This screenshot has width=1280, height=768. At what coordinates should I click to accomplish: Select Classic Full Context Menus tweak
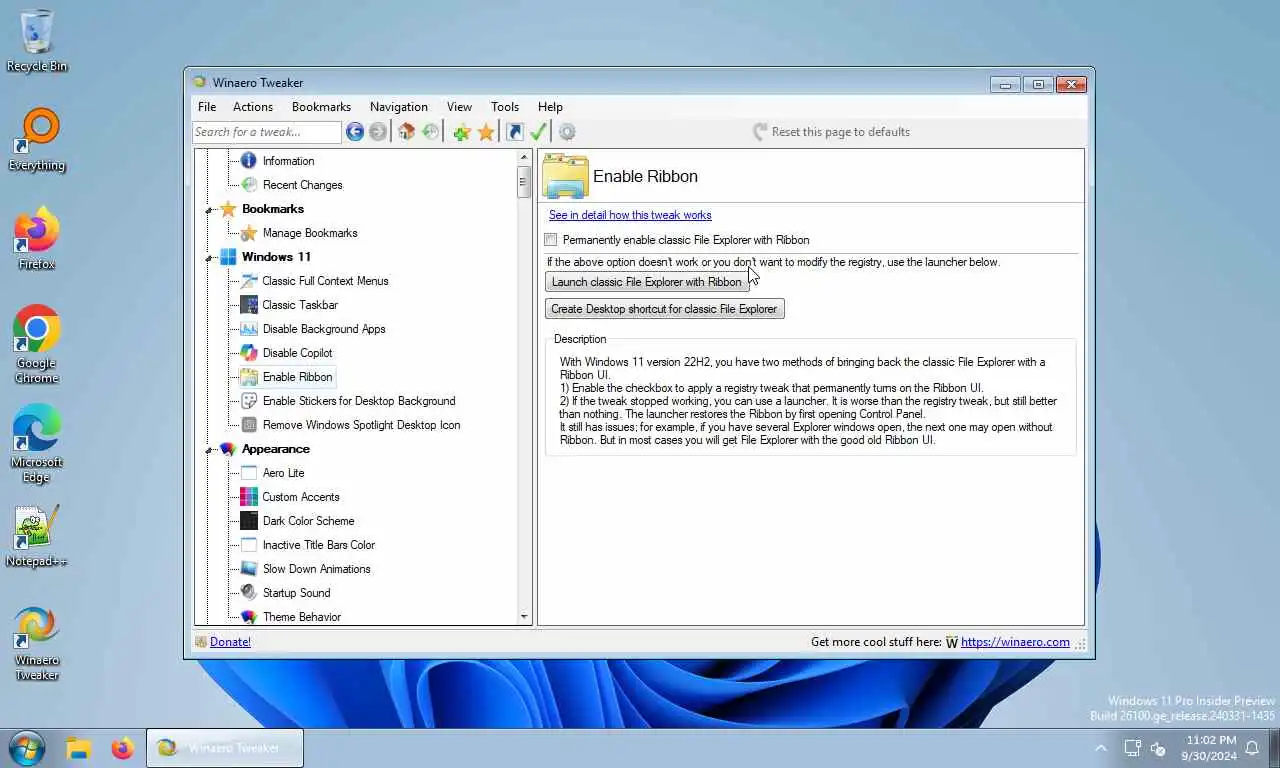point(325,281)
